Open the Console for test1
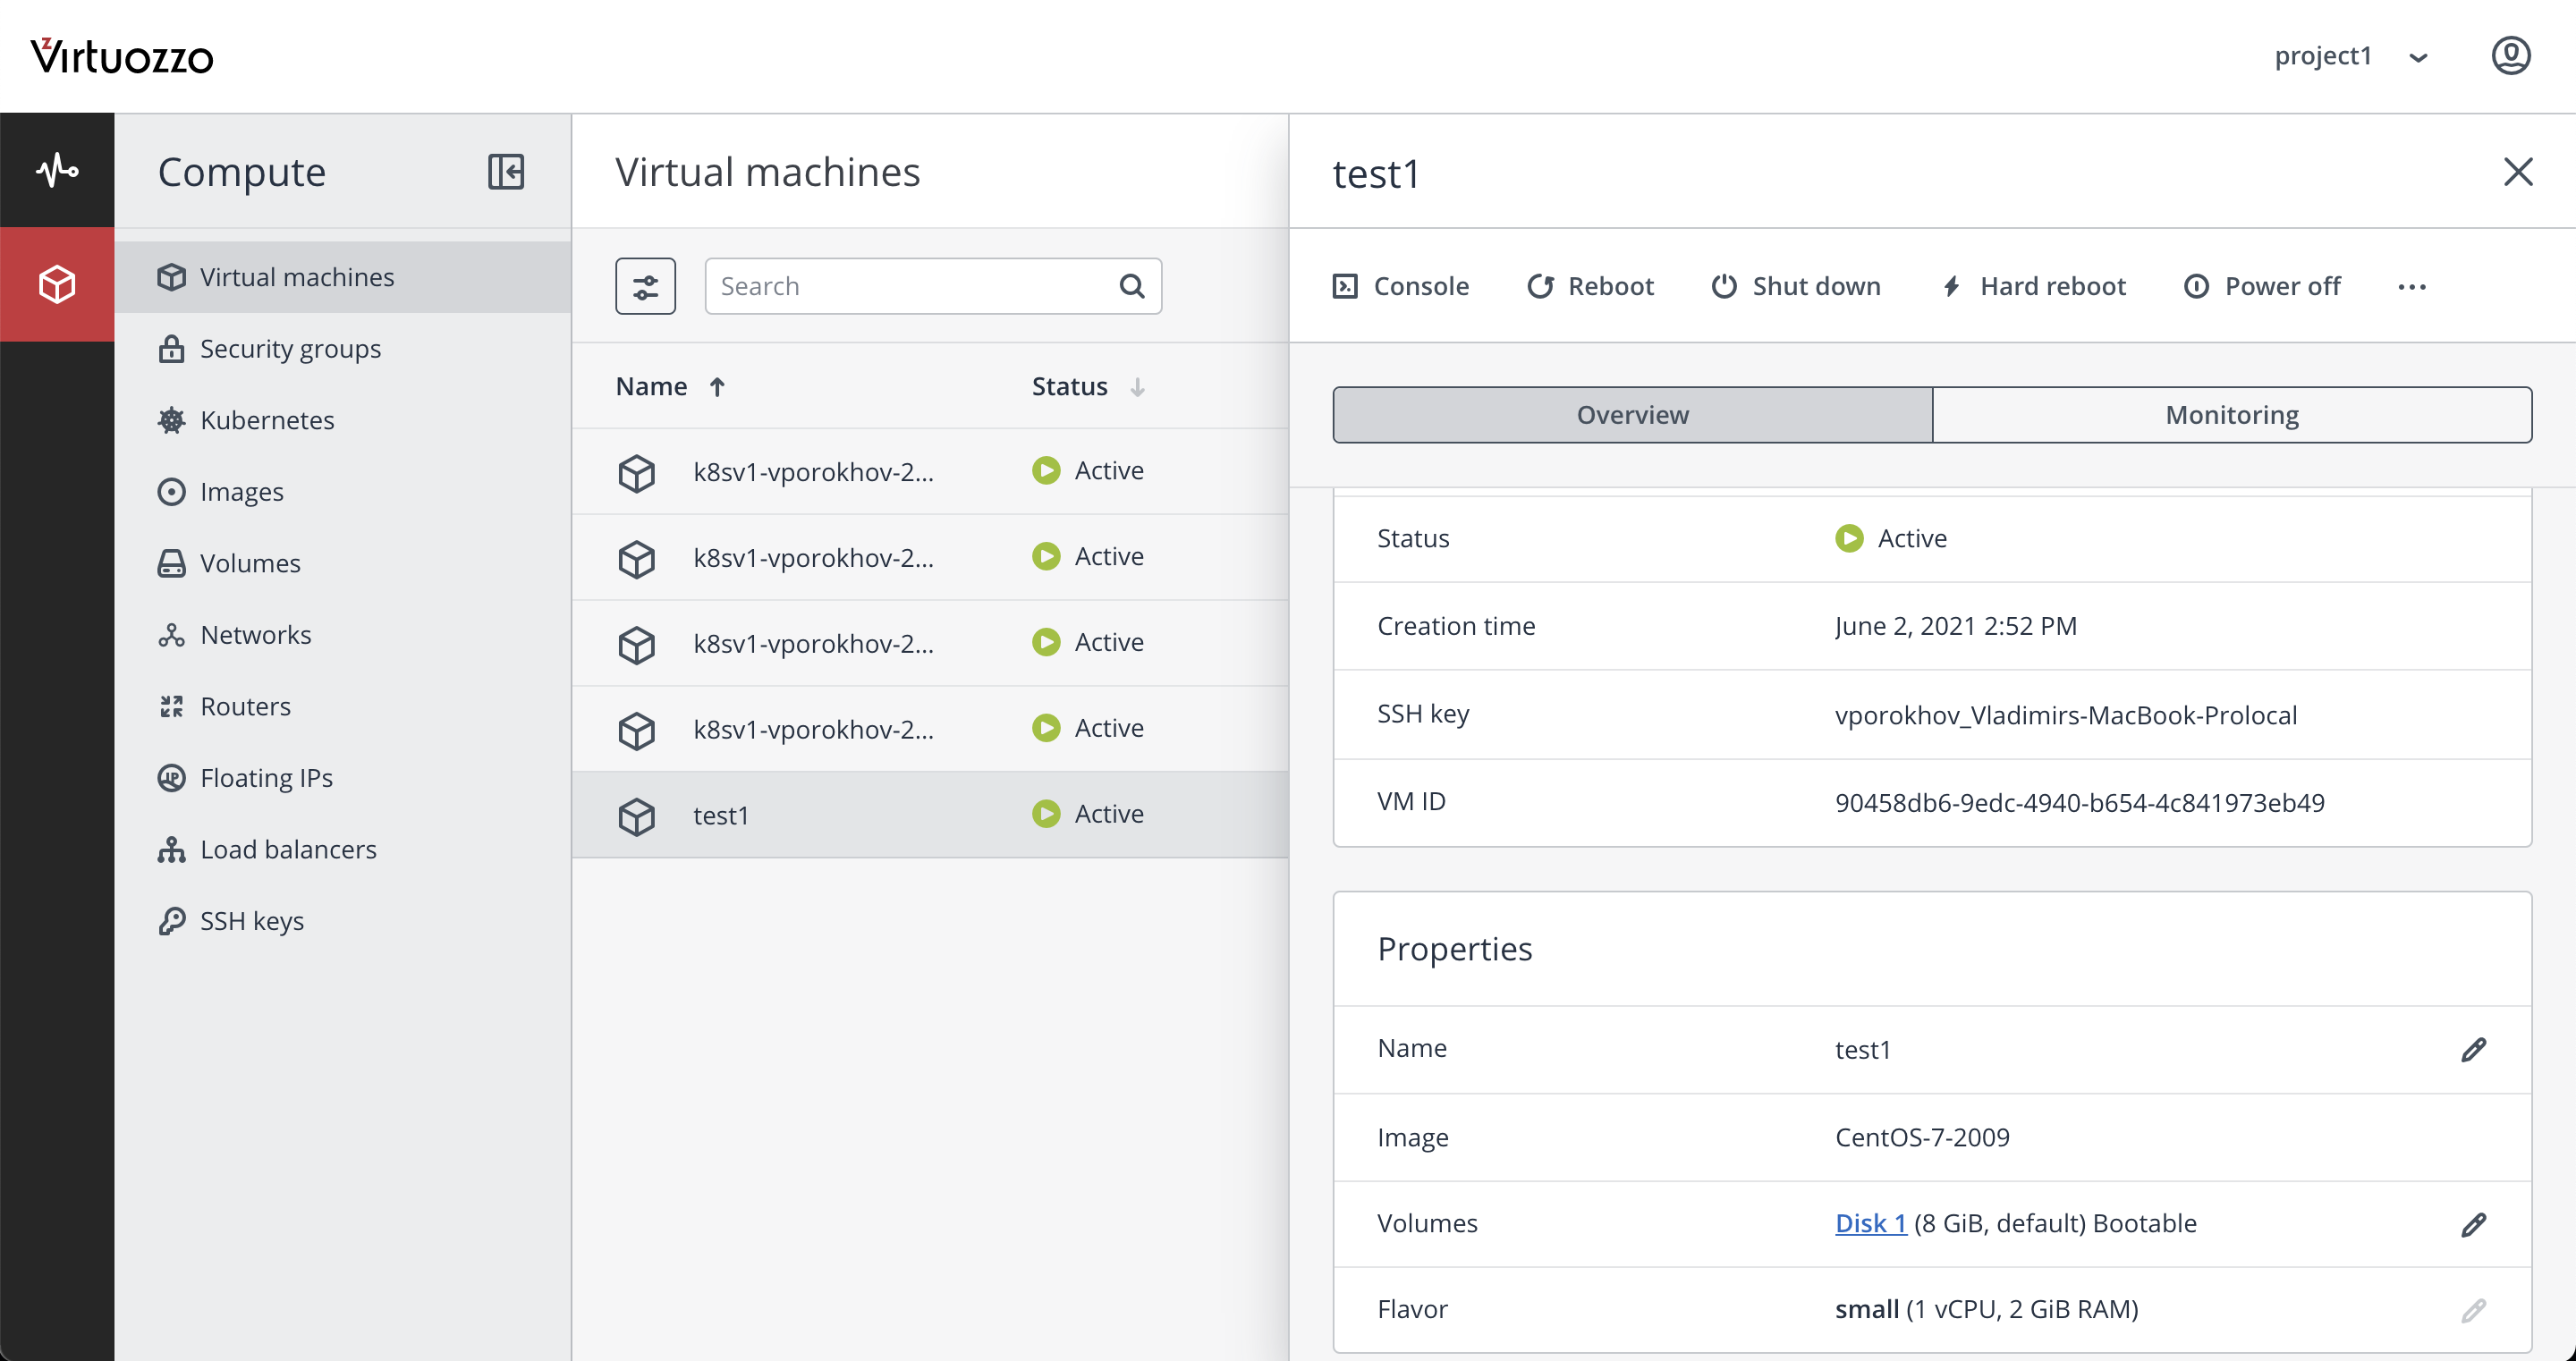Screen dimensions: 2576x1361 pos(1400,286)
